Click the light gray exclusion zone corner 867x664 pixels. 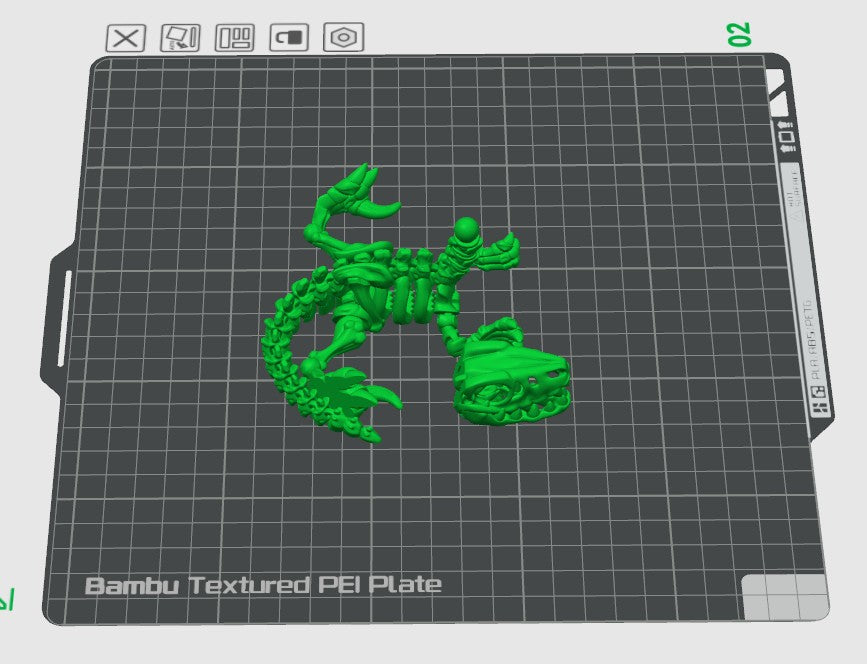click(785, 596)
